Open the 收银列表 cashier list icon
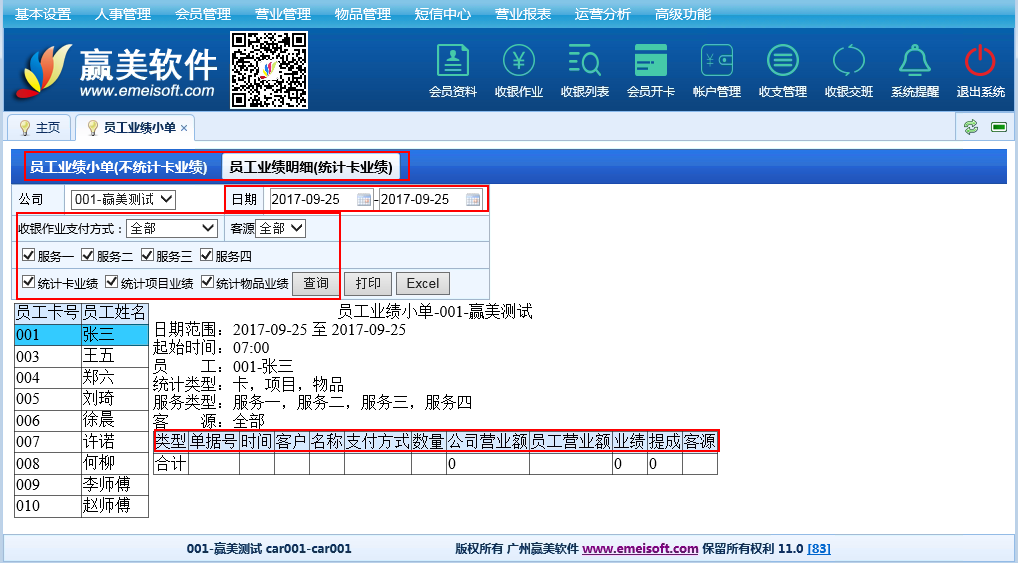The width and height of the screenshot is (1018, 563). (x=584, y=62)
